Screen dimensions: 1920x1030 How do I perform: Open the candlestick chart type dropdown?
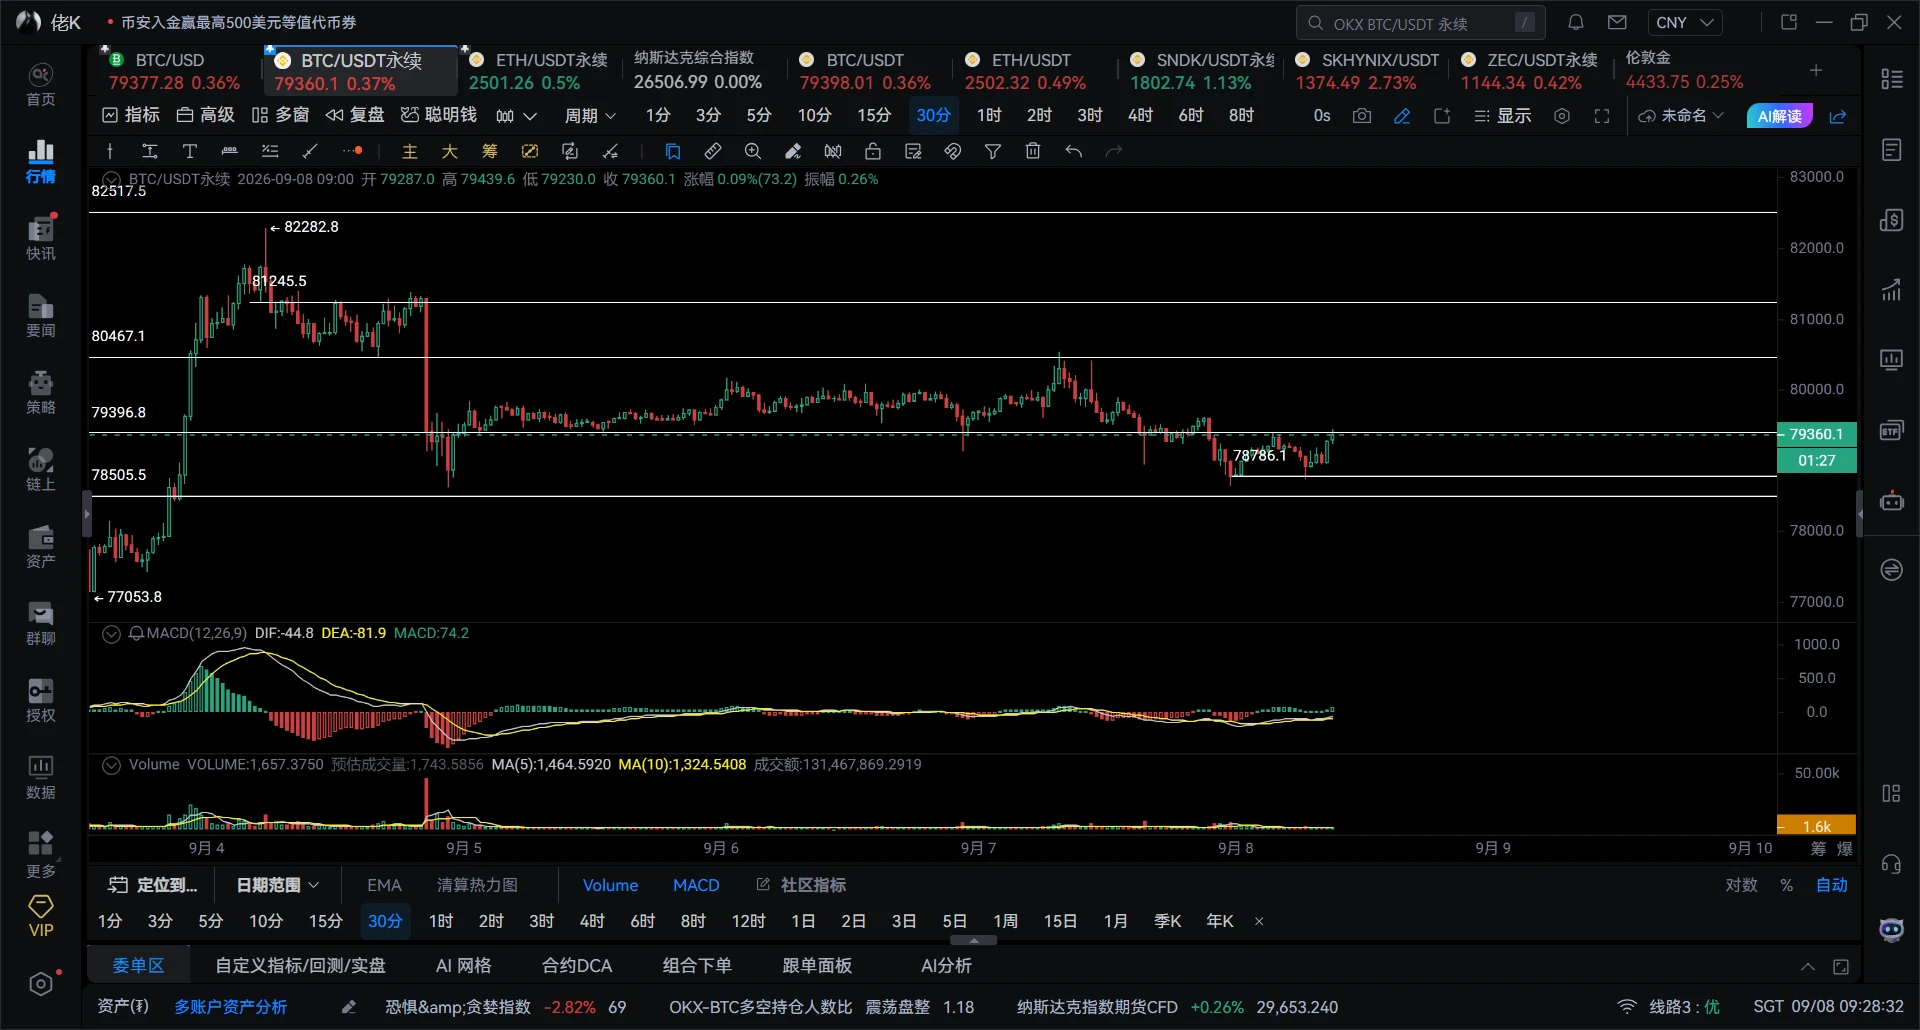click(x=516, y=116)
